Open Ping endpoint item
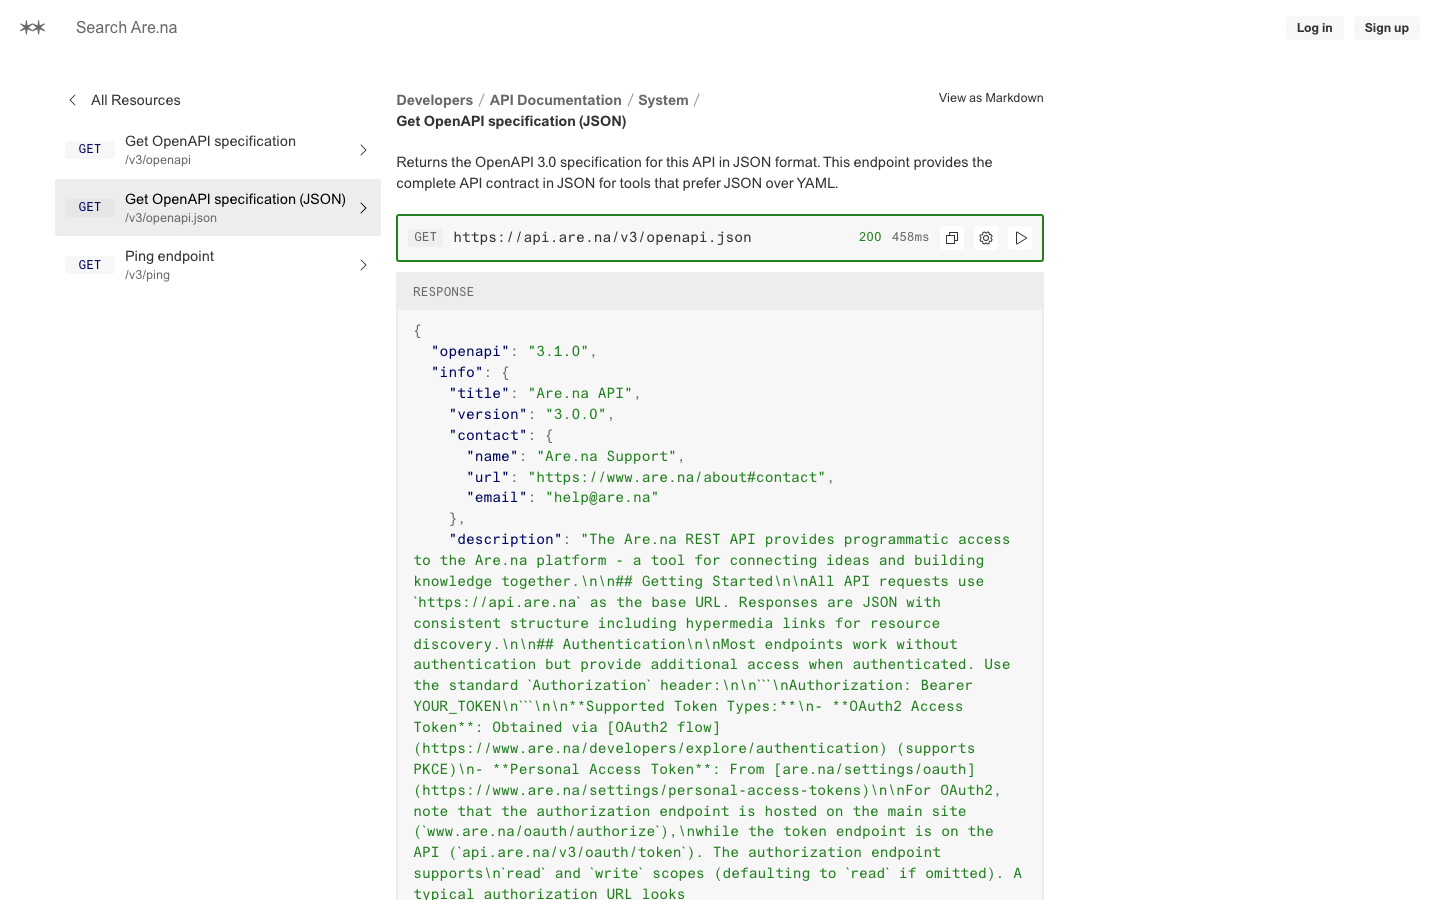Screen dimensions: 1440x900 [x=218, y=265]
